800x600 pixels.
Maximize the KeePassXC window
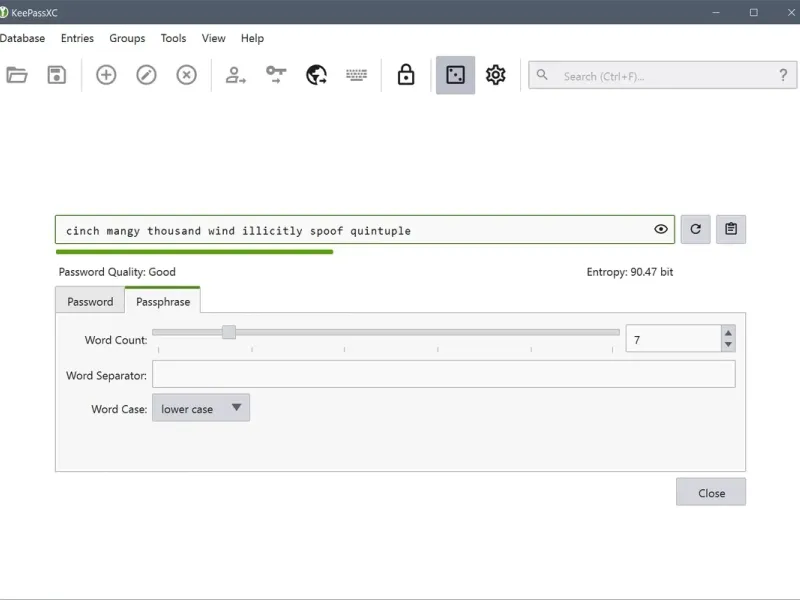(754, 12)
